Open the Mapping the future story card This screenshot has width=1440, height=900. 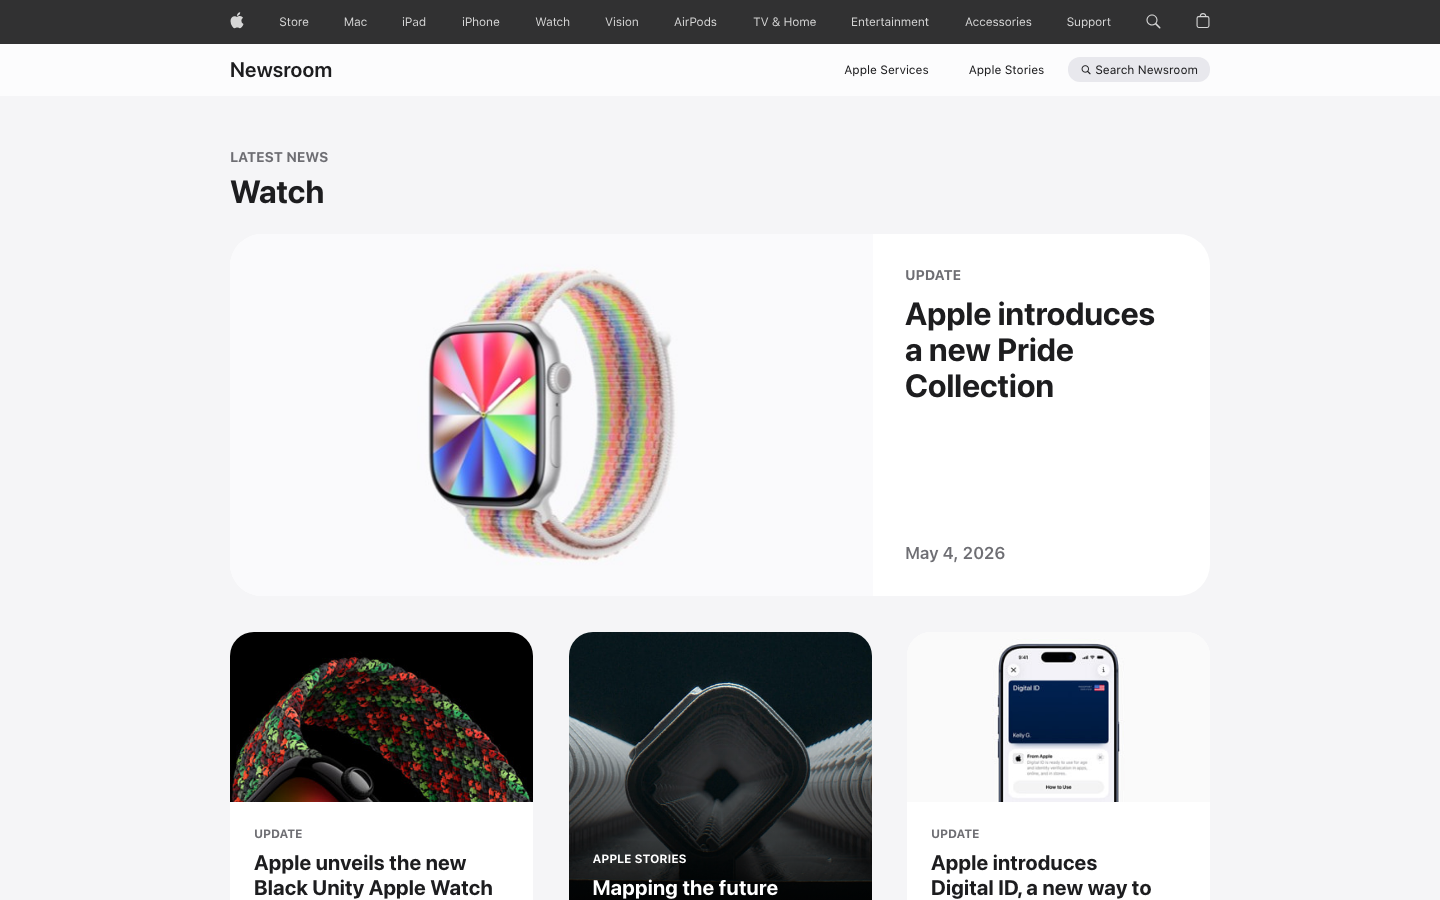click(x=720, y=766)
